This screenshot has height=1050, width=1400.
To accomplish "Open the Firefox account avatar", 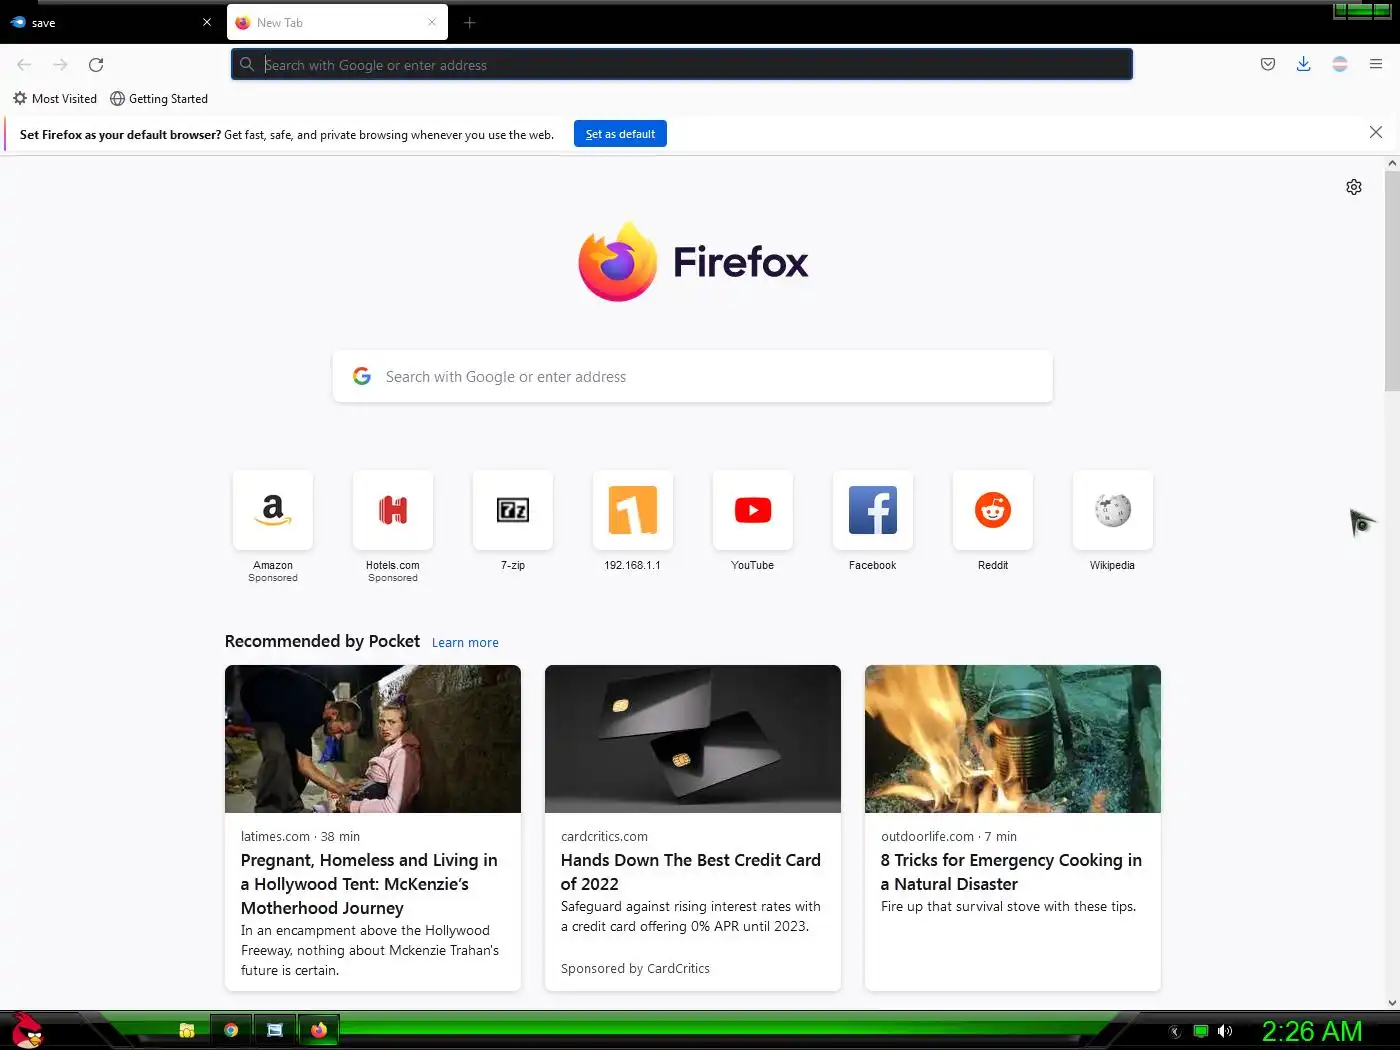I will pos(1340,65).
